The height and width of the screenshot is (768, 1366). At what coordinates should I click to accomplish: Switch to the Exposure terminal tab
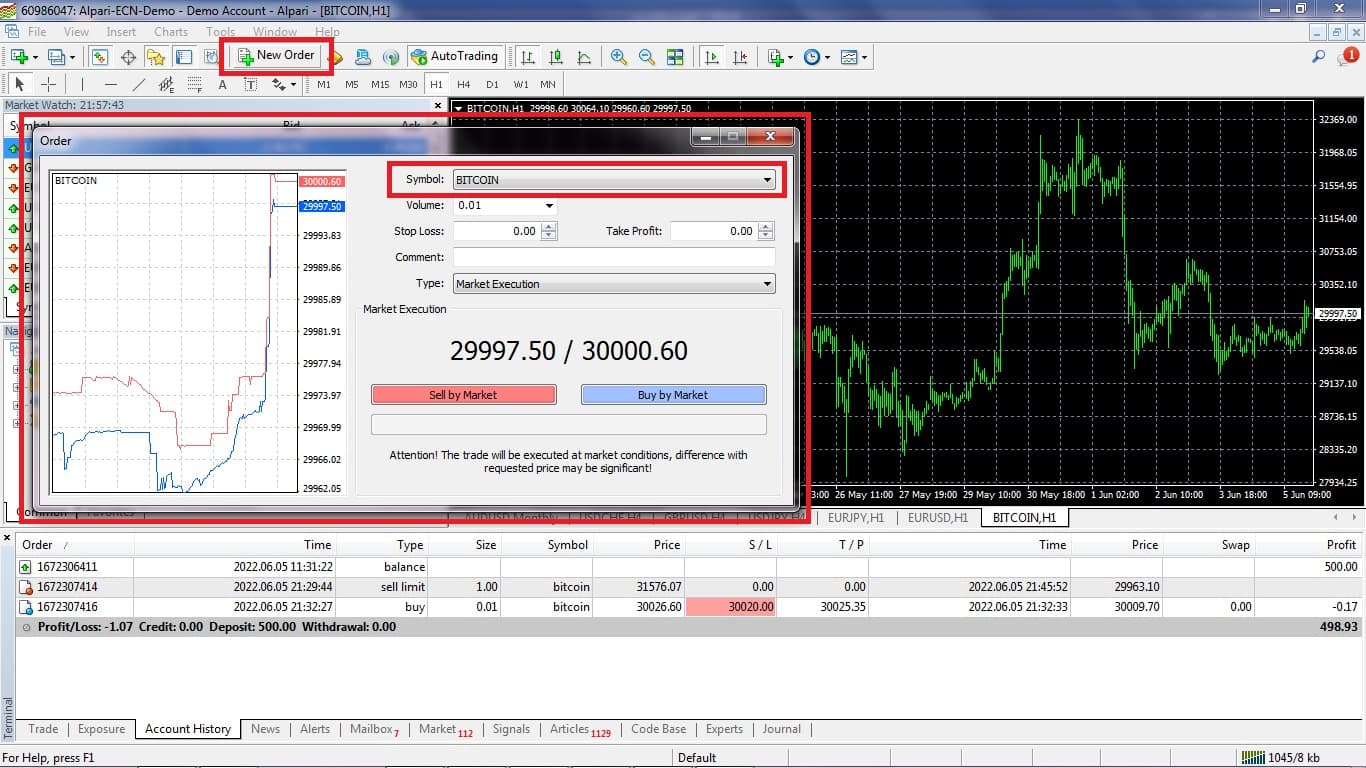(x=102, y=729)
